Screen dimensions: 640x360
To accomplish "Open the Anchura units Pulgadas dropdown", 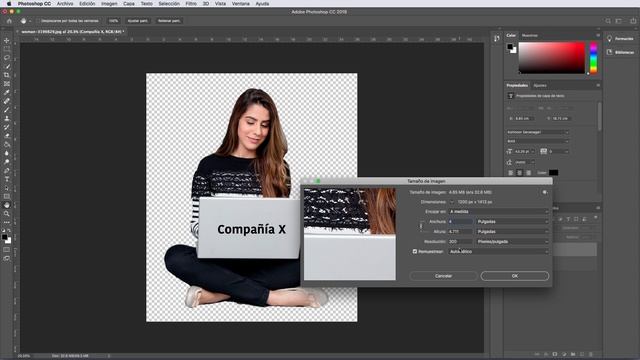I will point(513,222).
